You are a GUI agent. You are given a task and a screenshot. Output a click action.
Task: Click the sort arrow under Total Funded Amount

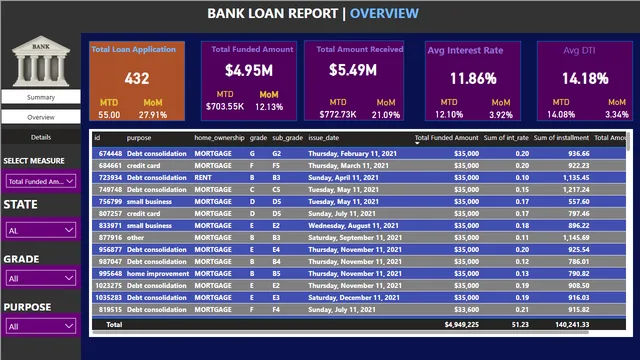pos(417,143)
